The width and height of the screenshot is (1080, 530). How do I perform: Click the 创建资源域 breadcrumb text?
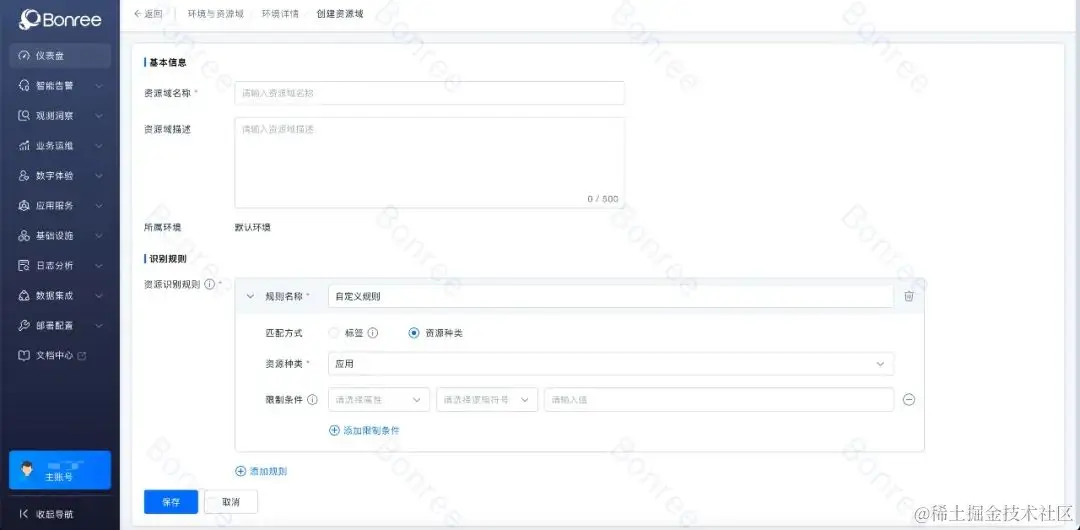point(340,14)
